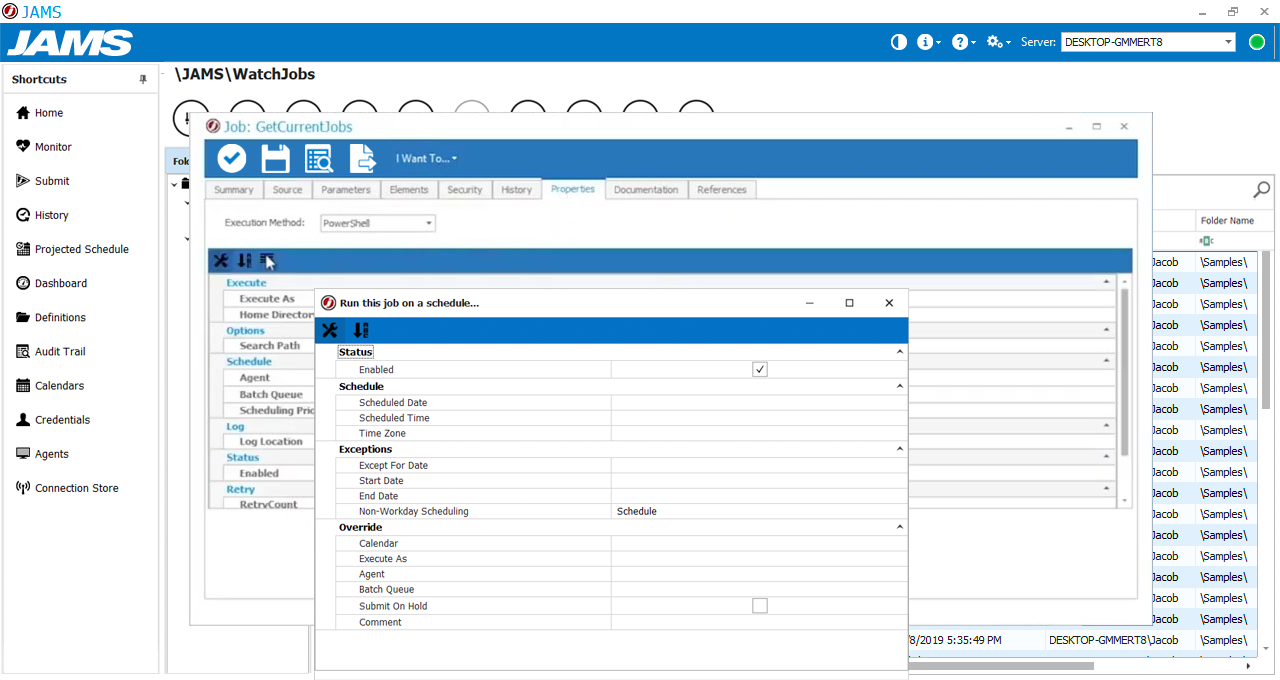Open the info menu icon in header
This screenshot has height=680, width=1280.
[928, 42]
